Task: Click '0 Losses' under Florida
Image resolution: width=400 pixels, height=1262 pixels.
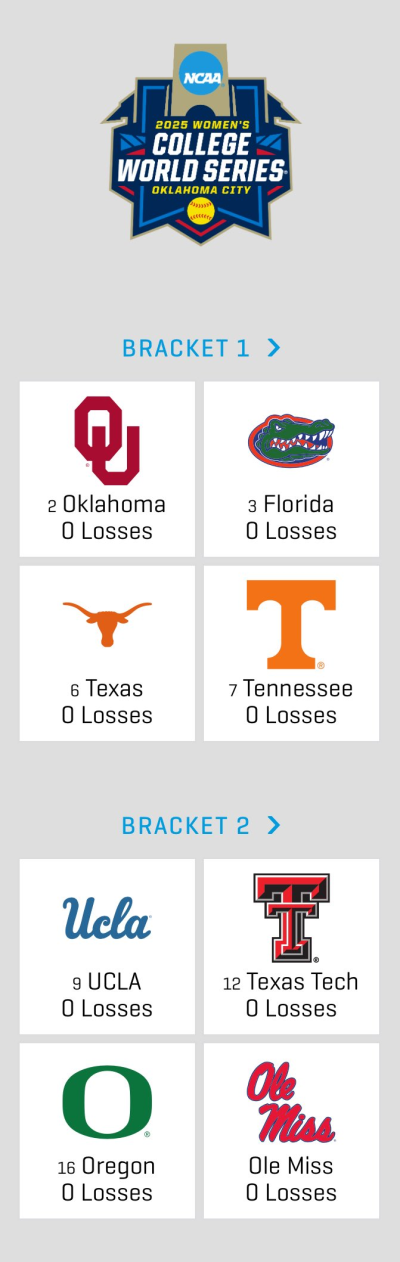Action: (x=291, y=531)
